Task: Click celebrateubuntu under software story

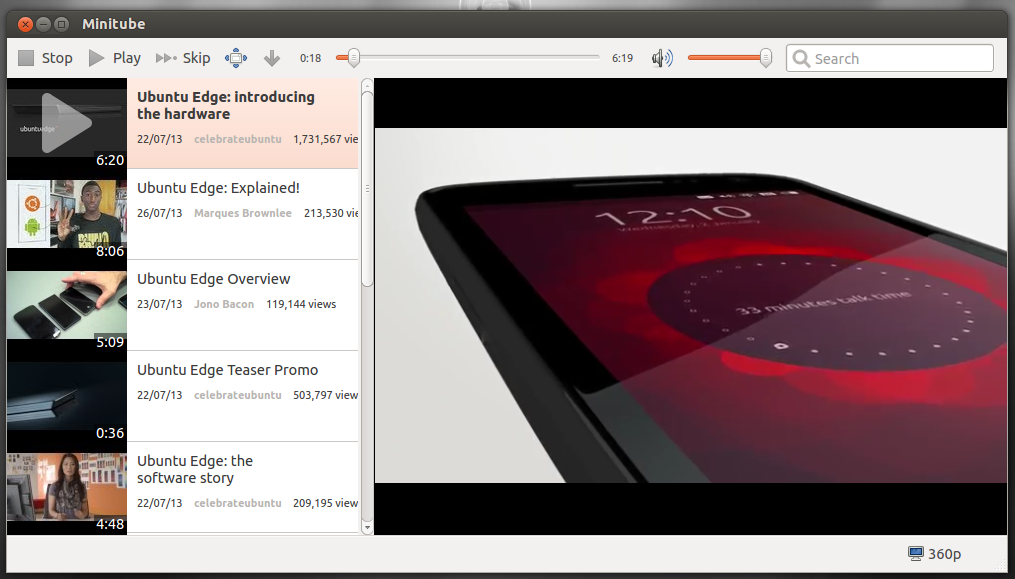Action: [238, 503]
